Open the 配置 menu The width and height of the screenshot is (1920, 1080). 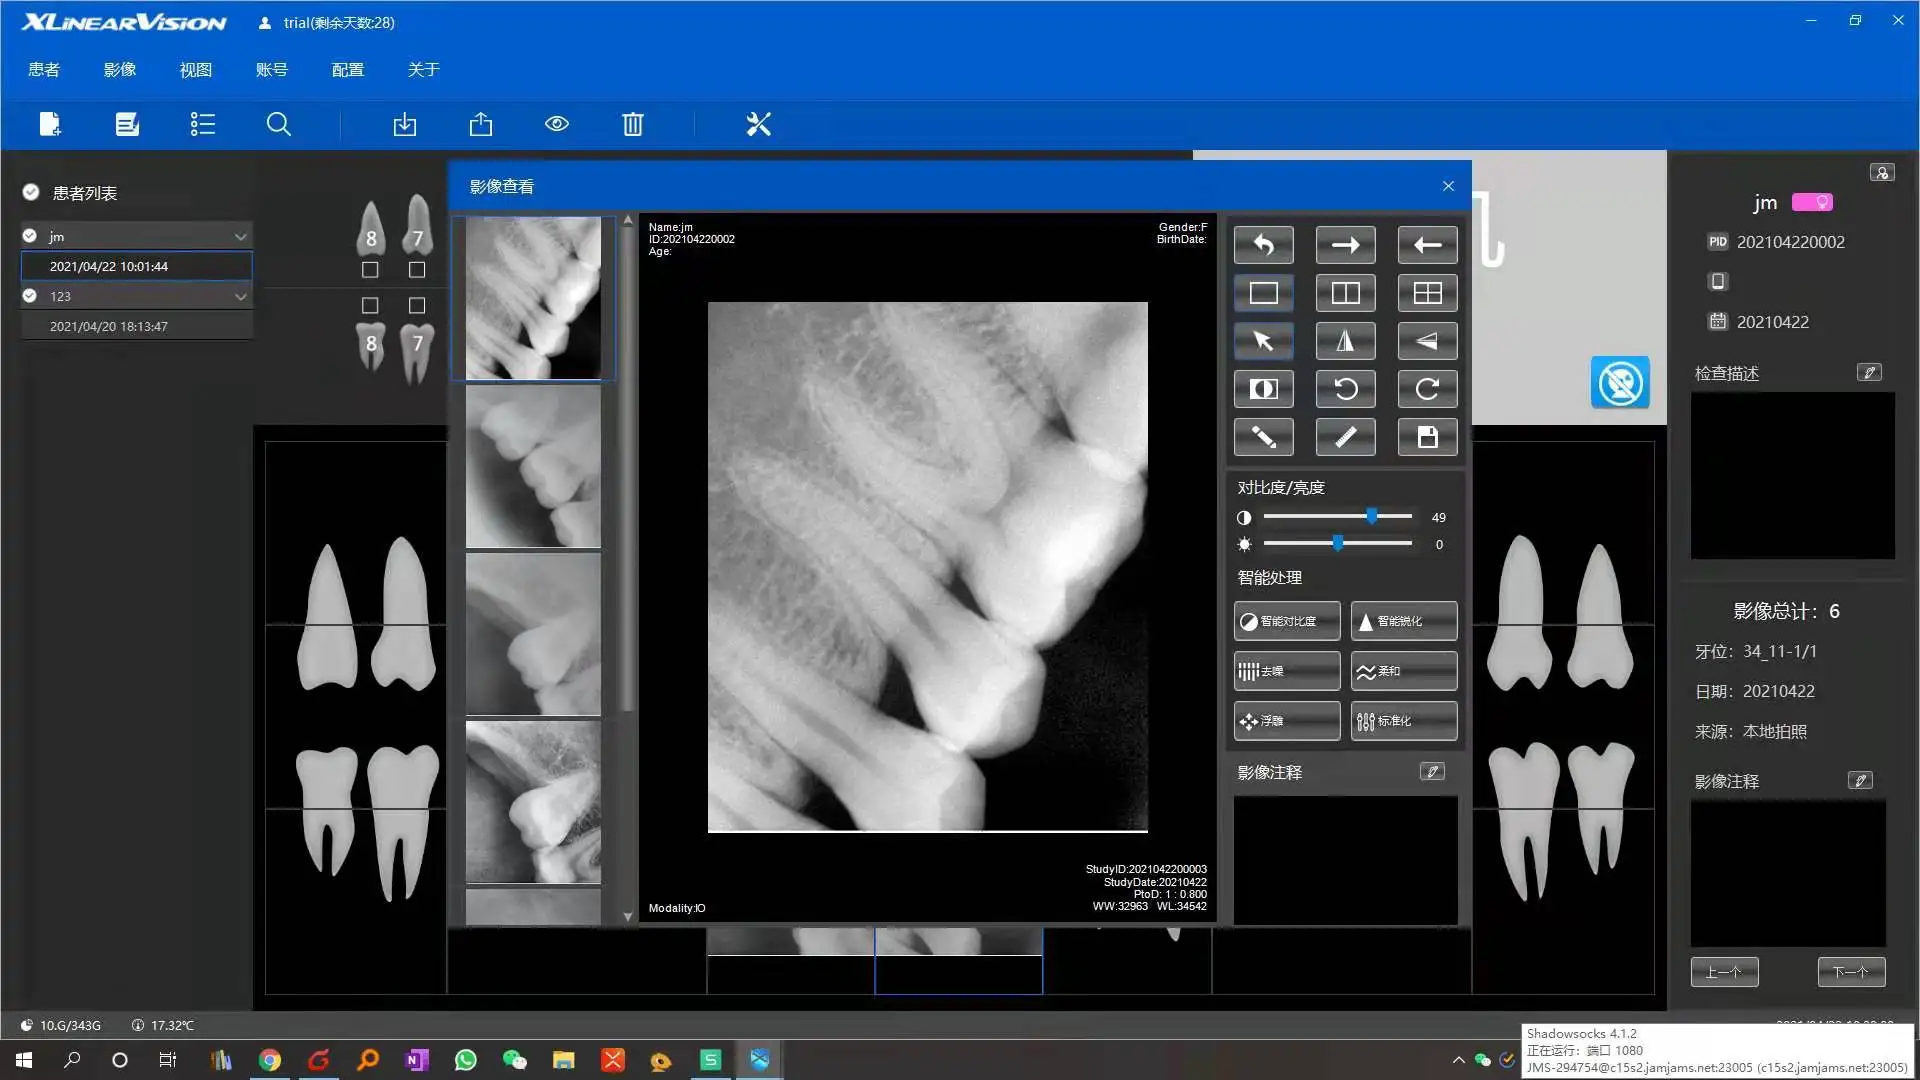tap(347, 70)
